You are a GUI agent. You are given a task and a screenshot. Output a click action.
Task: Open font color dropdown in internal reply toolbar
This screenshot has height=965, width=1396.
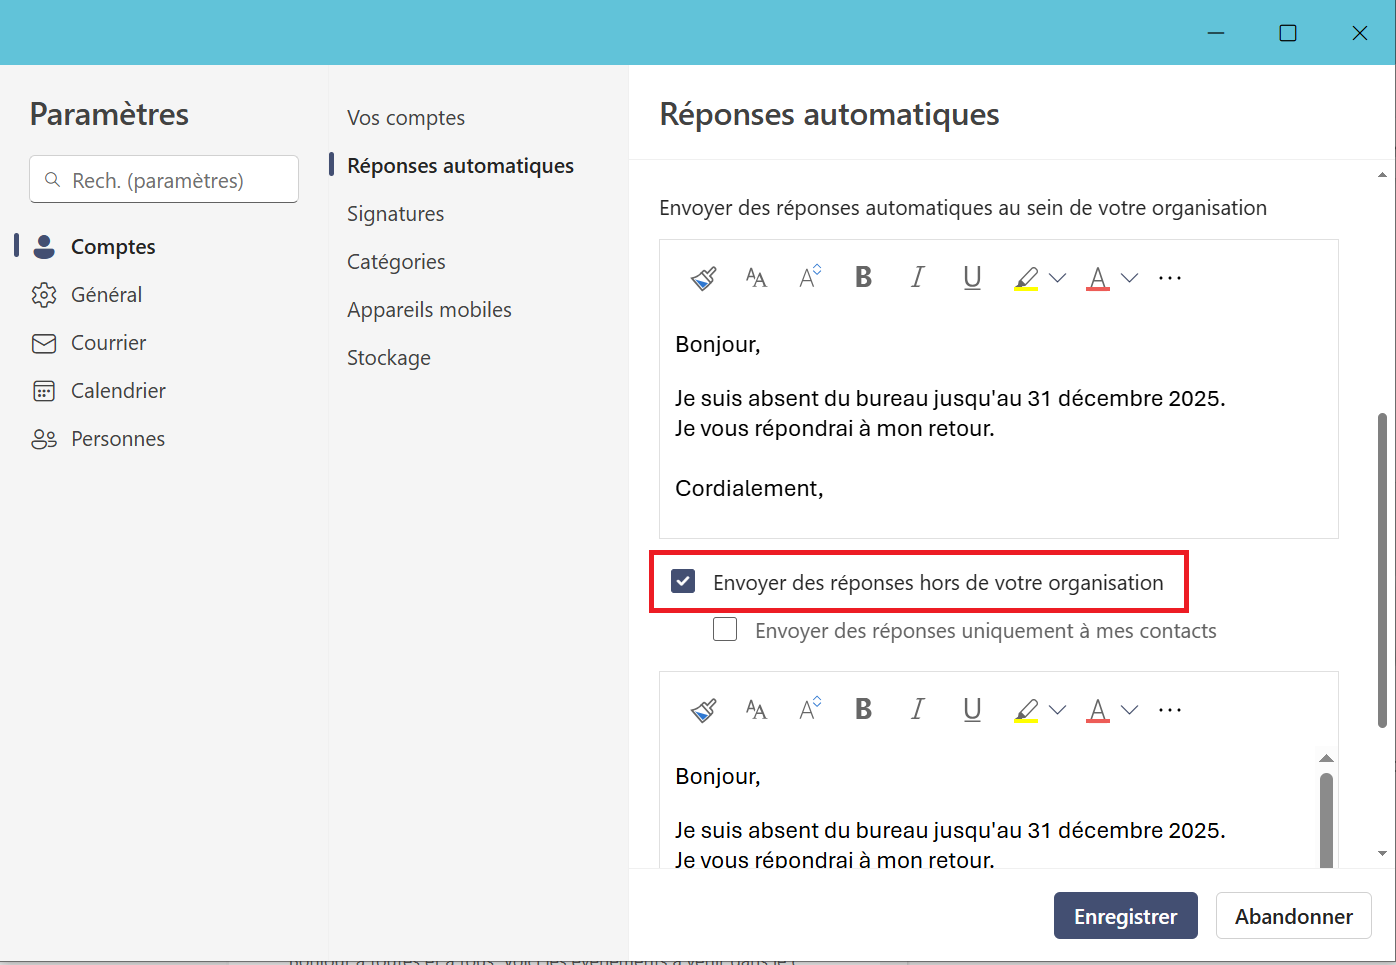[1130, 278]
